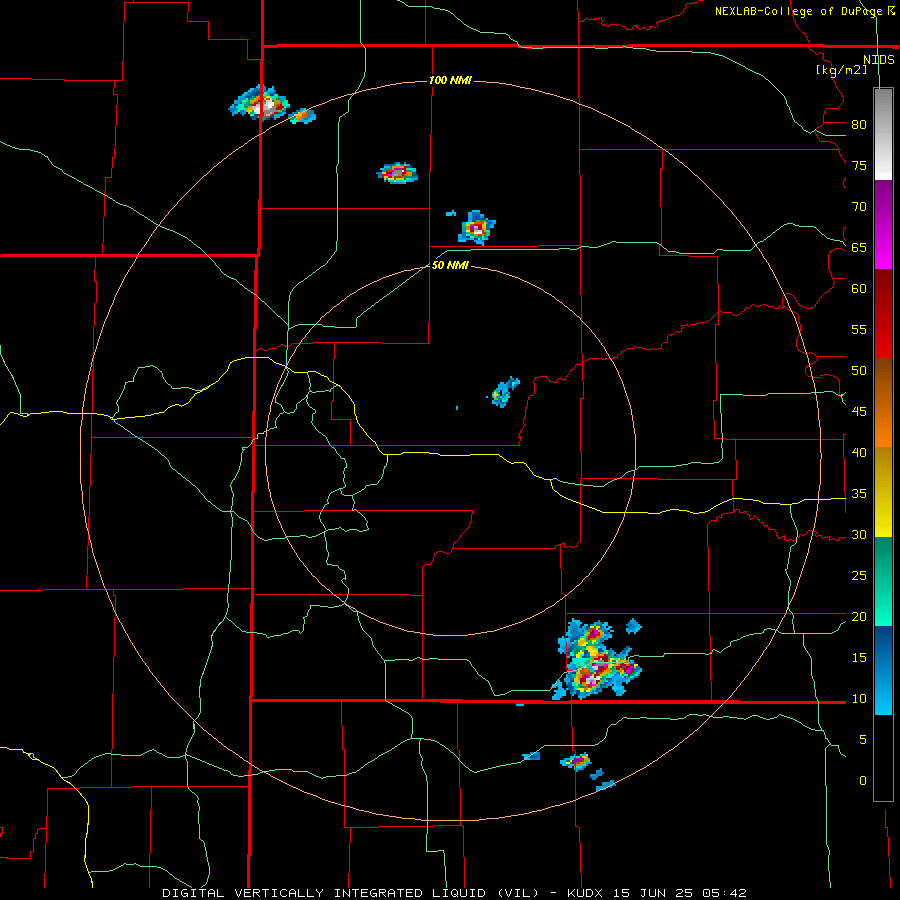The image size is (900, 900).
Task: Click the scale value "0"
Action: 863,781
